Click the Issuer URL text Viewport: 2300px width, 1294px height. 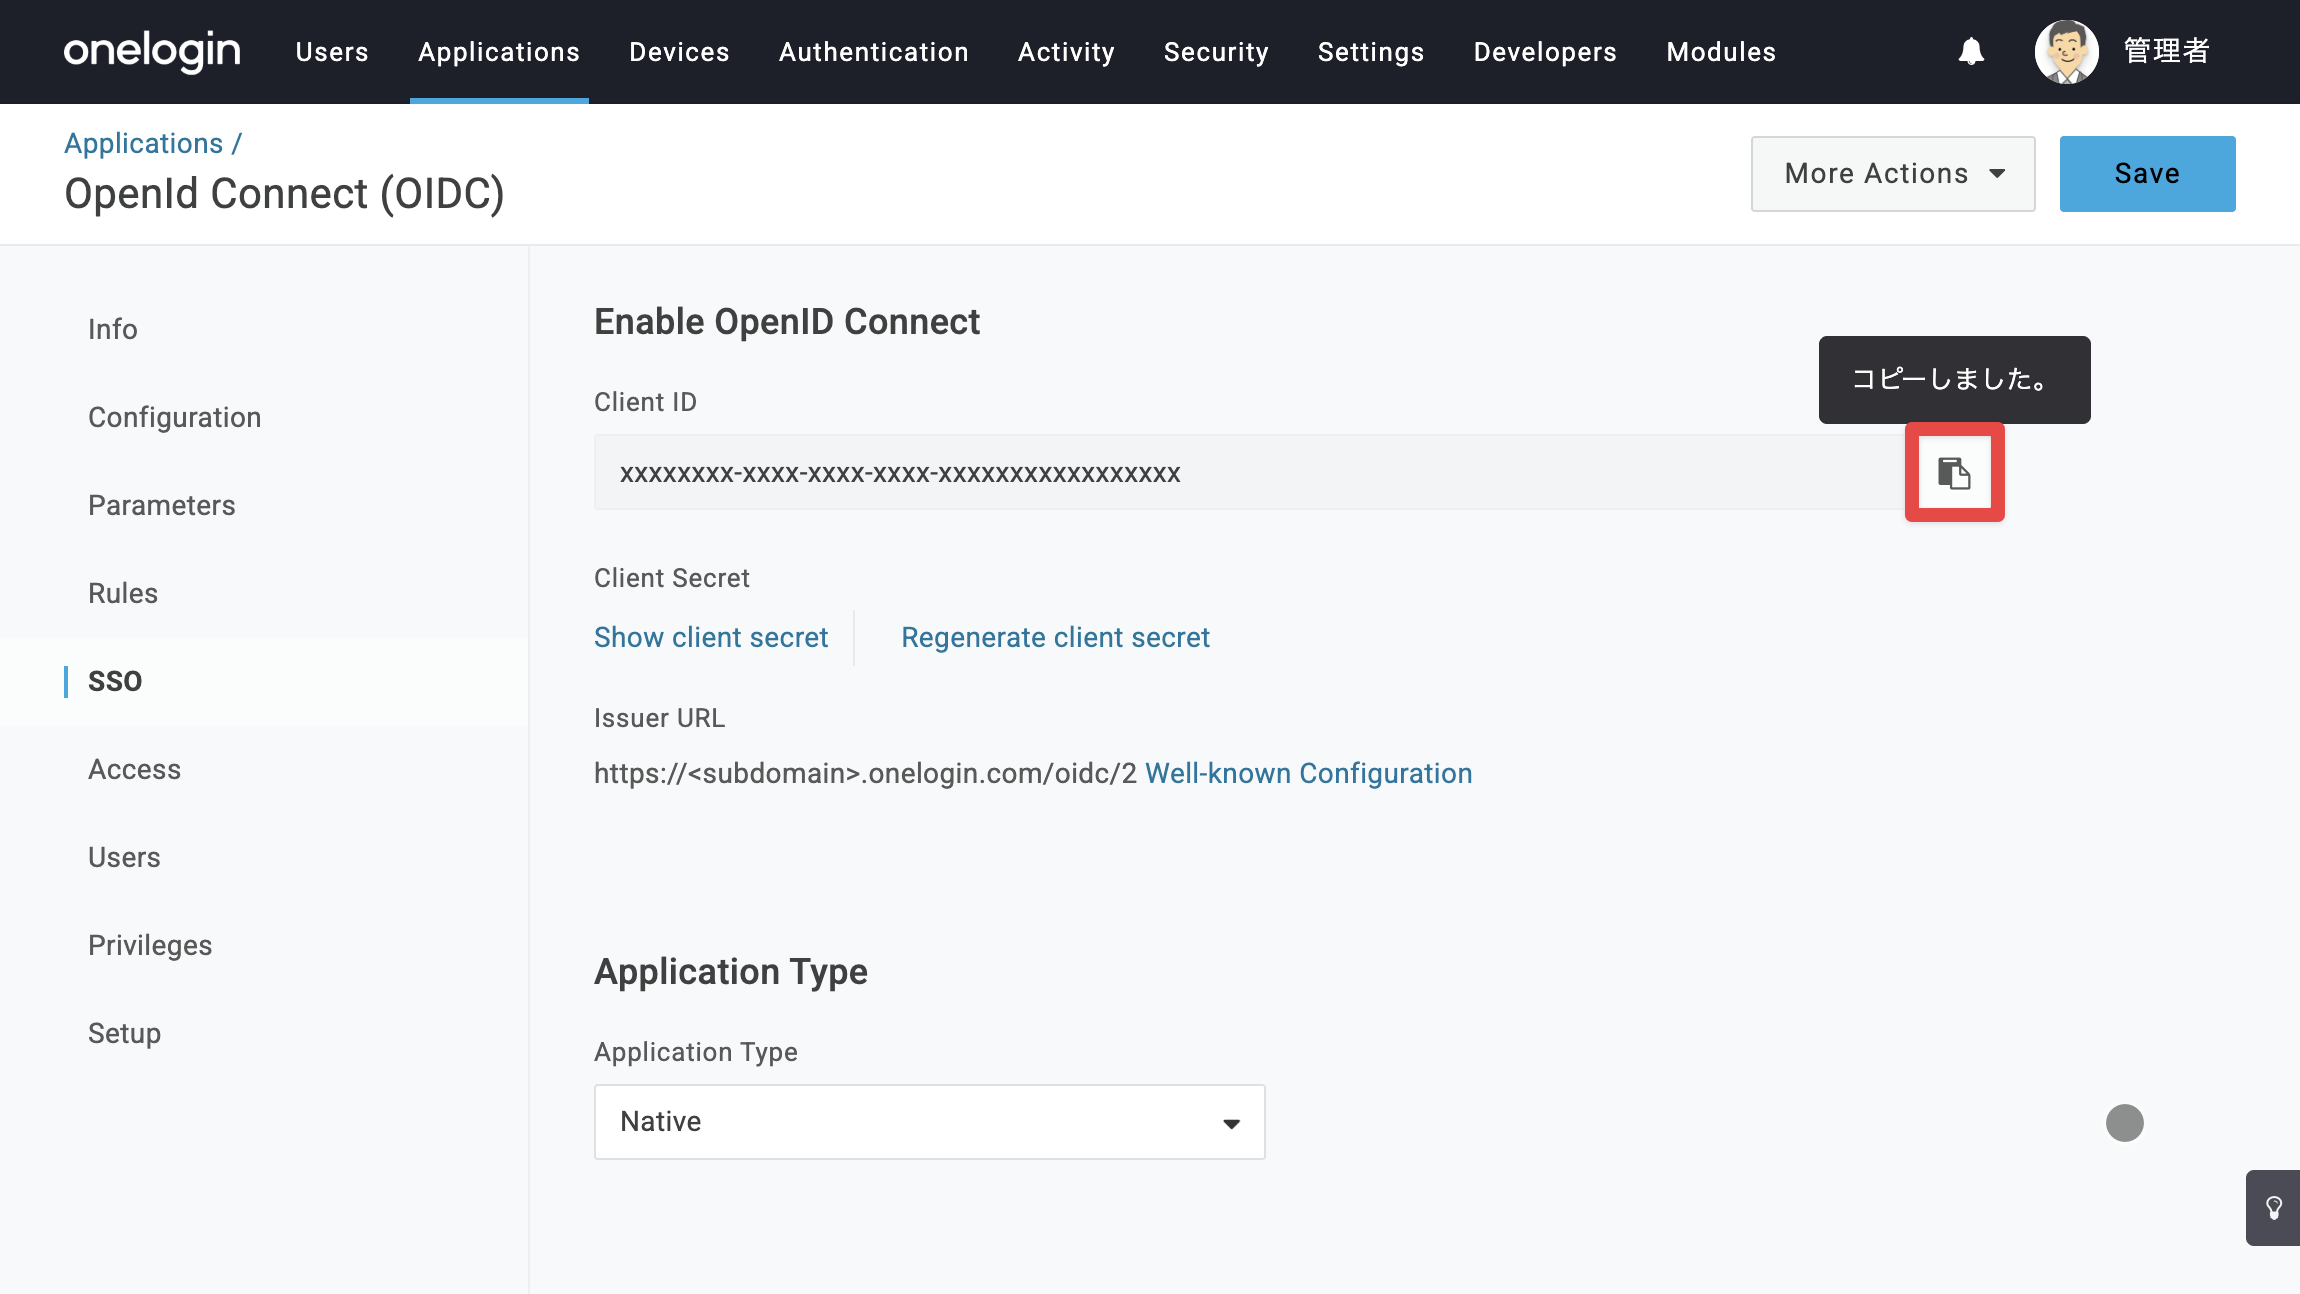866,774
